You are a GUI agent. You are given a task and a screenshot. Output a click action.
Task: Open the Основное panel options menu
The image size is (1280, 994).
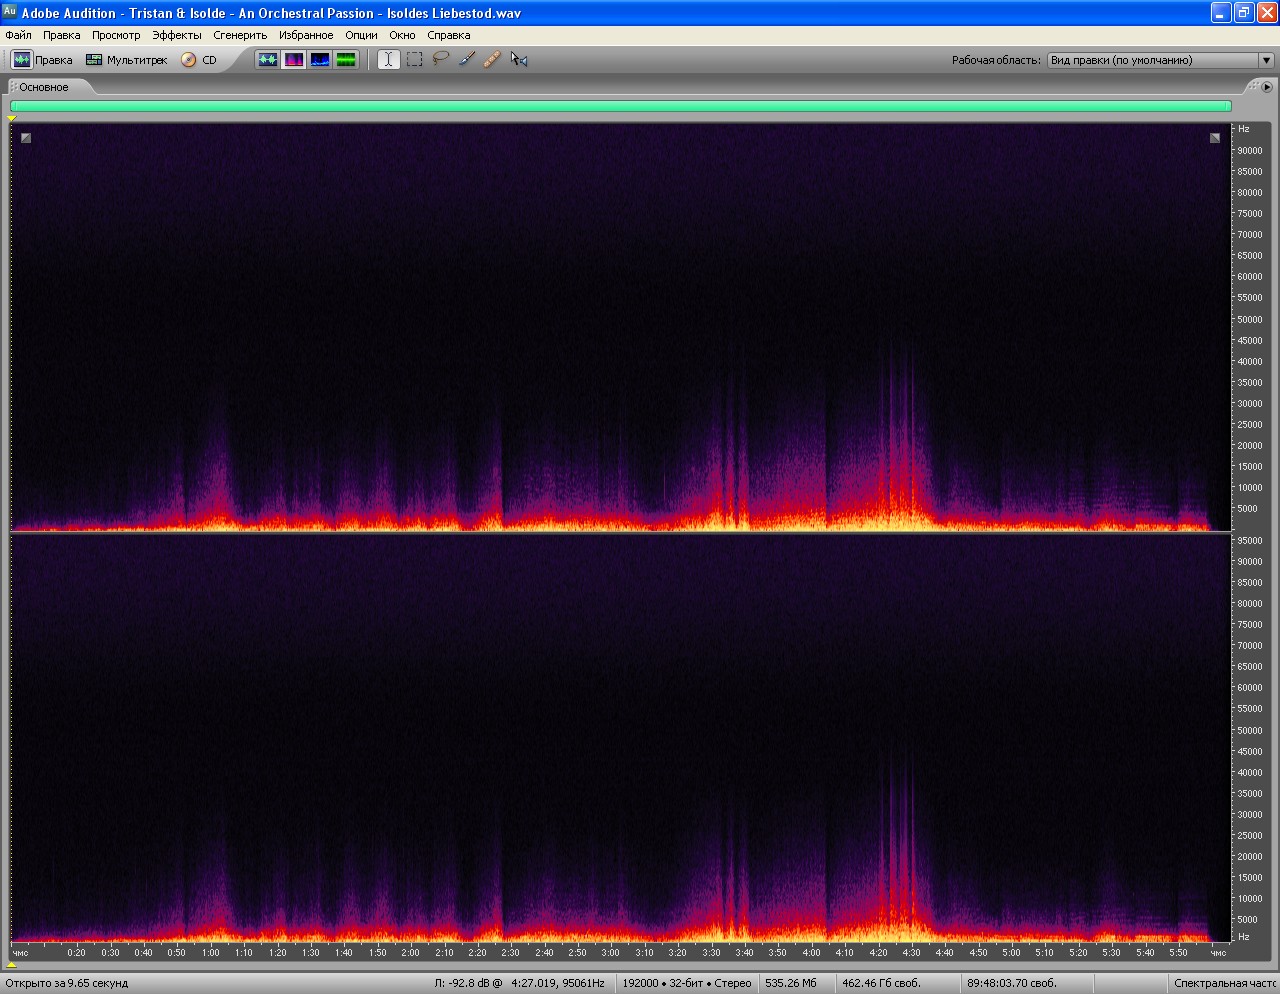point(1267,87)
